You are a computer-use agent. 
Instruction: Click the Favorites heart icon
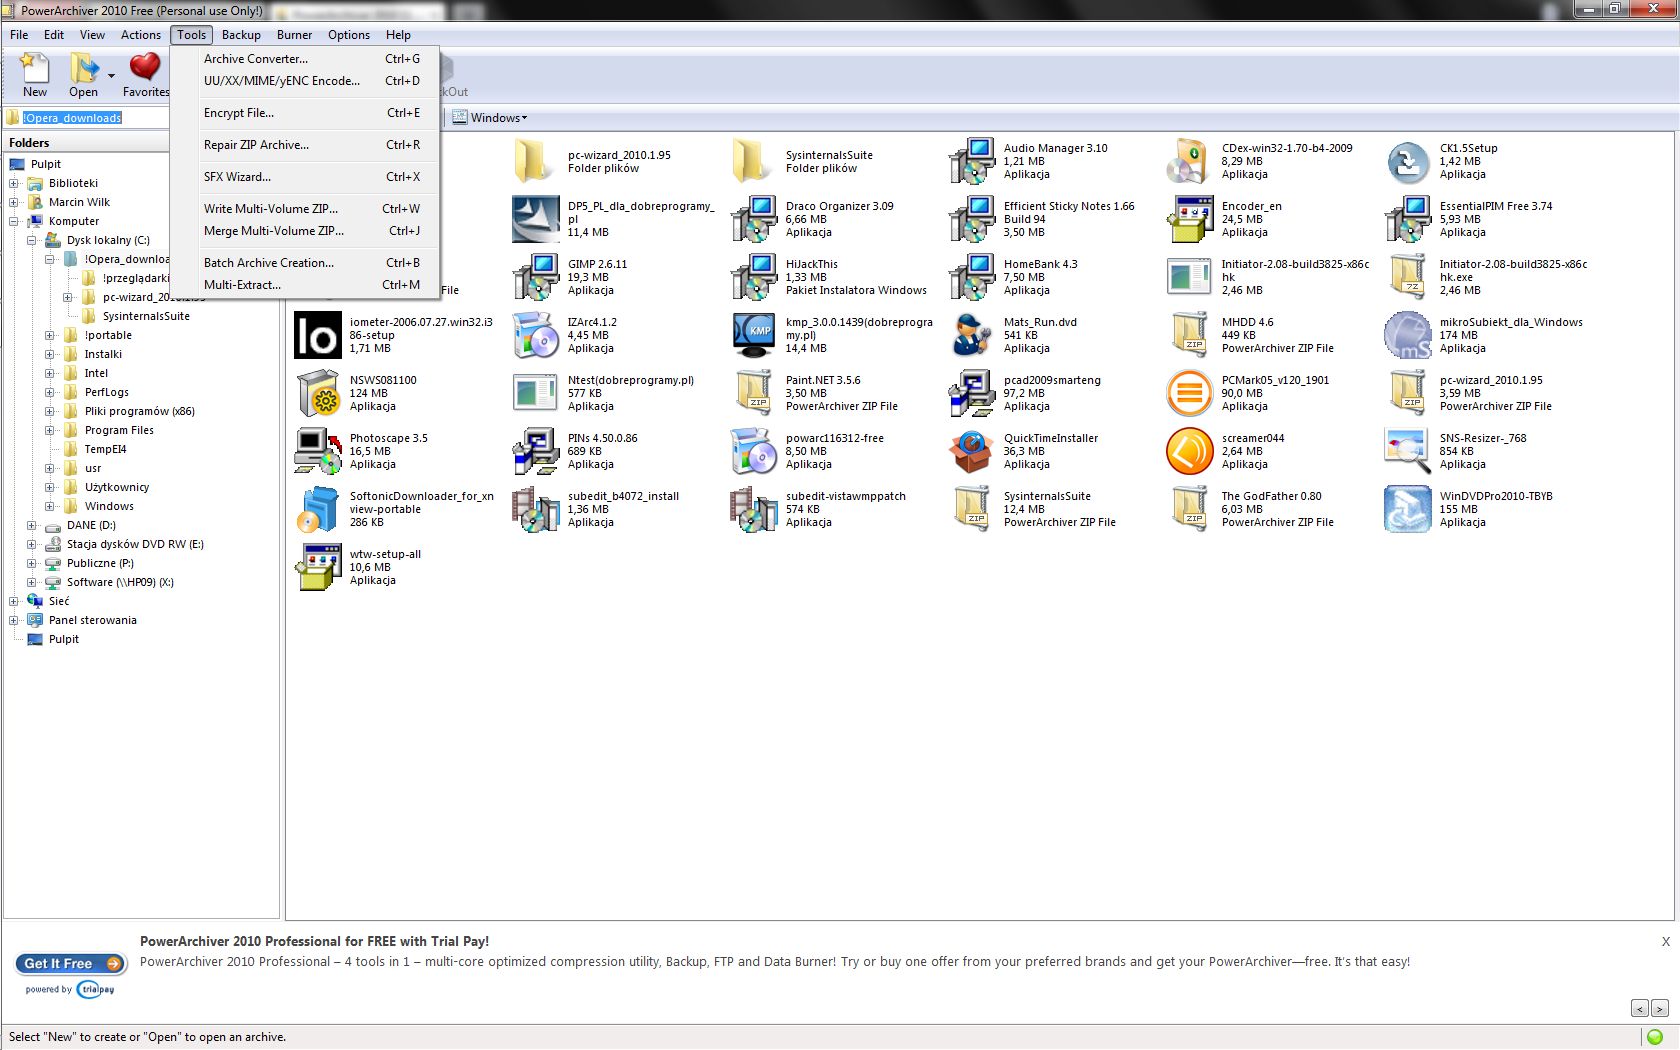click(x=145, y=67)
